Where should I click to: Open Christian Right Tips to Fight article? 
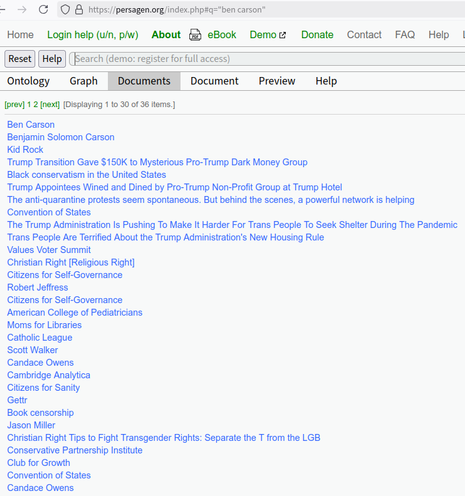pos(164,438)
